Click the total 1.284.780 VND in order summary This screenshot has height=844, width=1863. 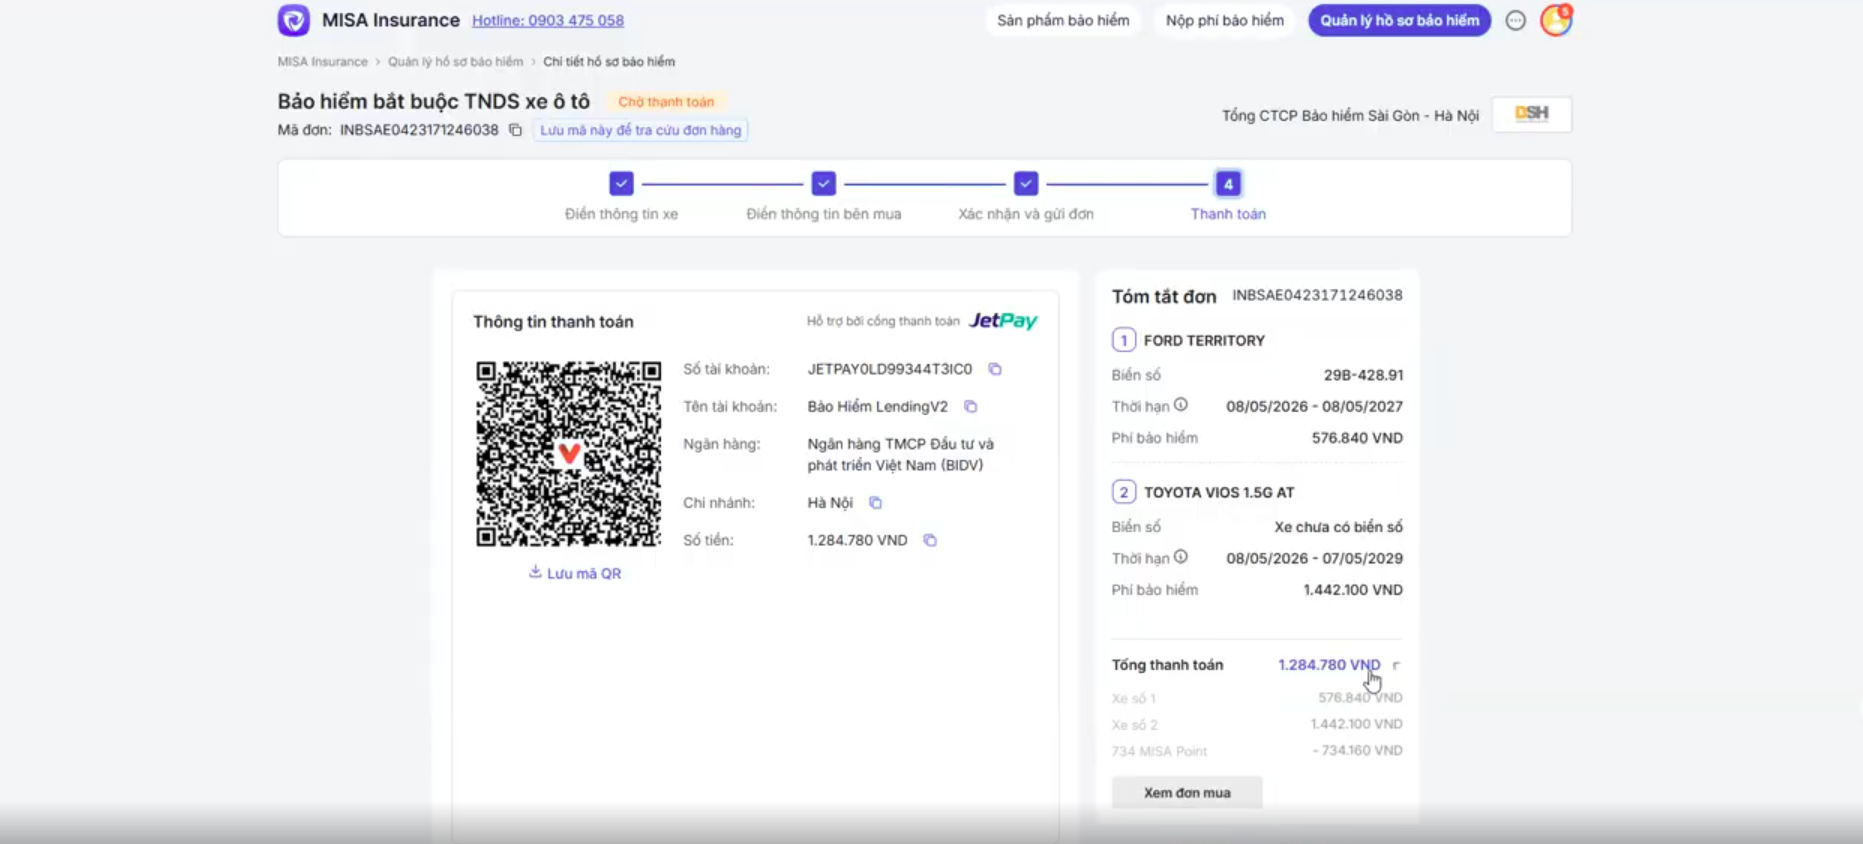click(x=1329, y=665)
